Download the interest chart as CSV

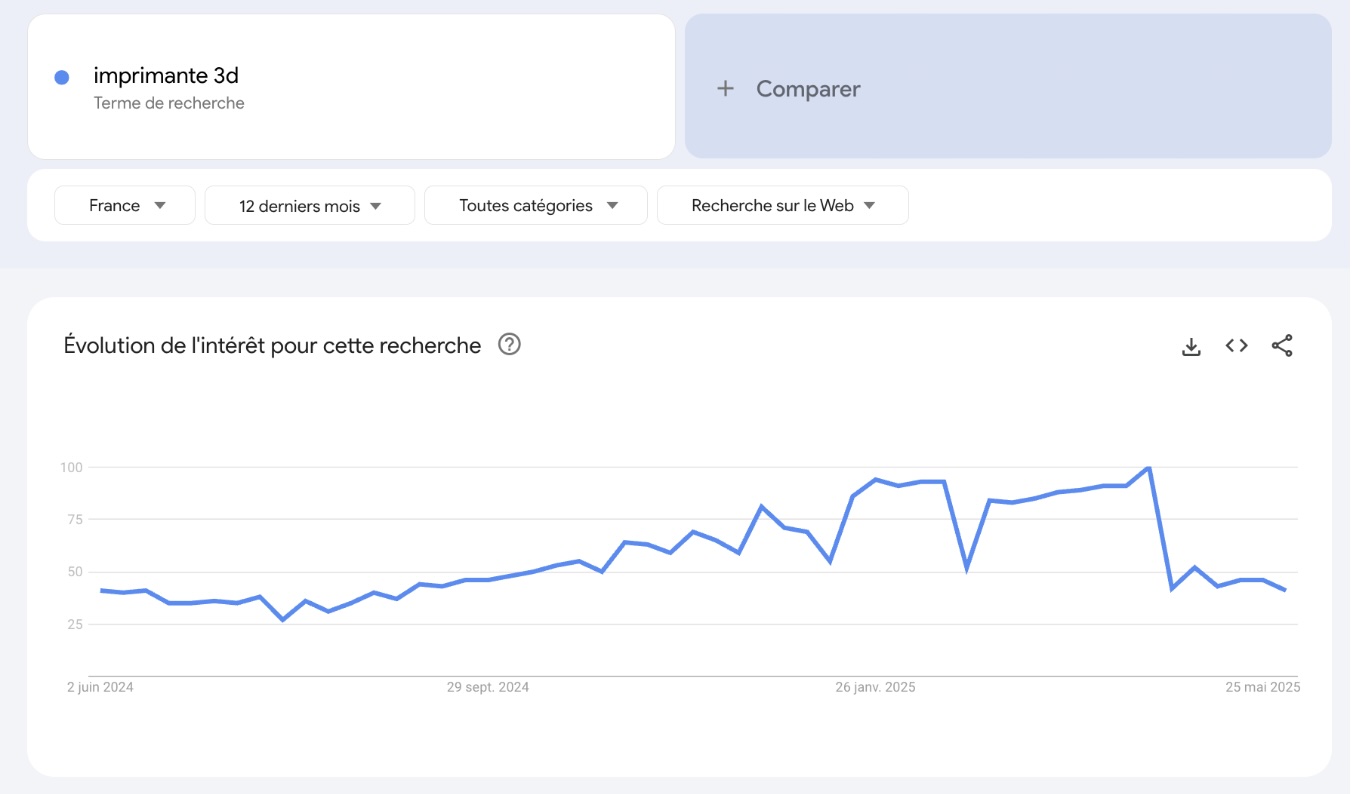(x=1191, y=346)
